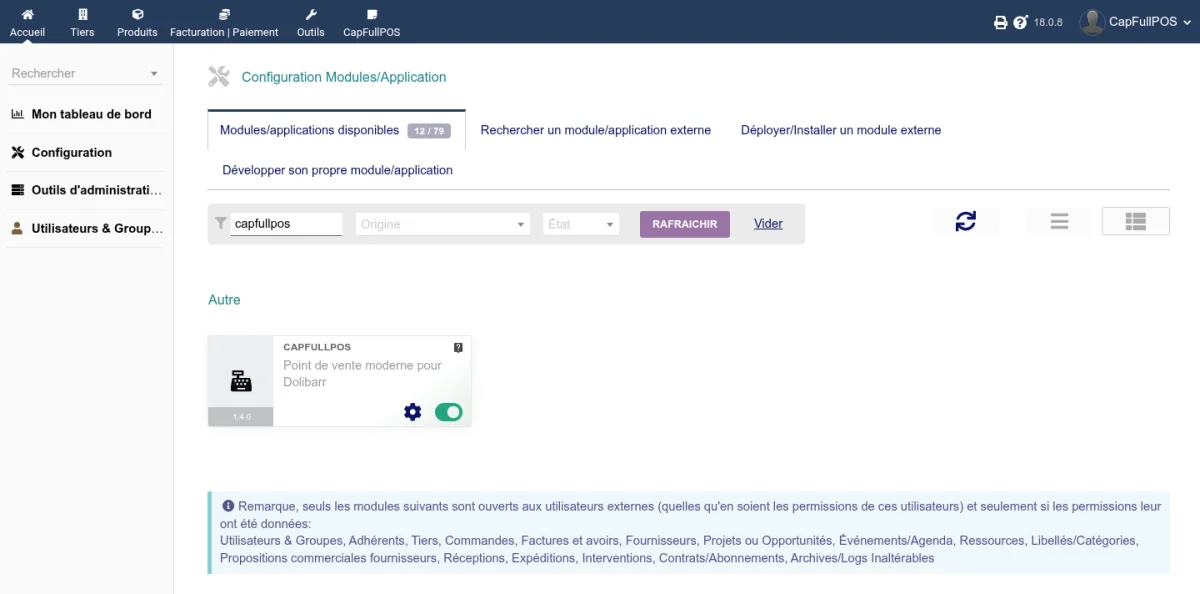Open module info question mark icon
1200x594 pixels.
click(458, 348)
